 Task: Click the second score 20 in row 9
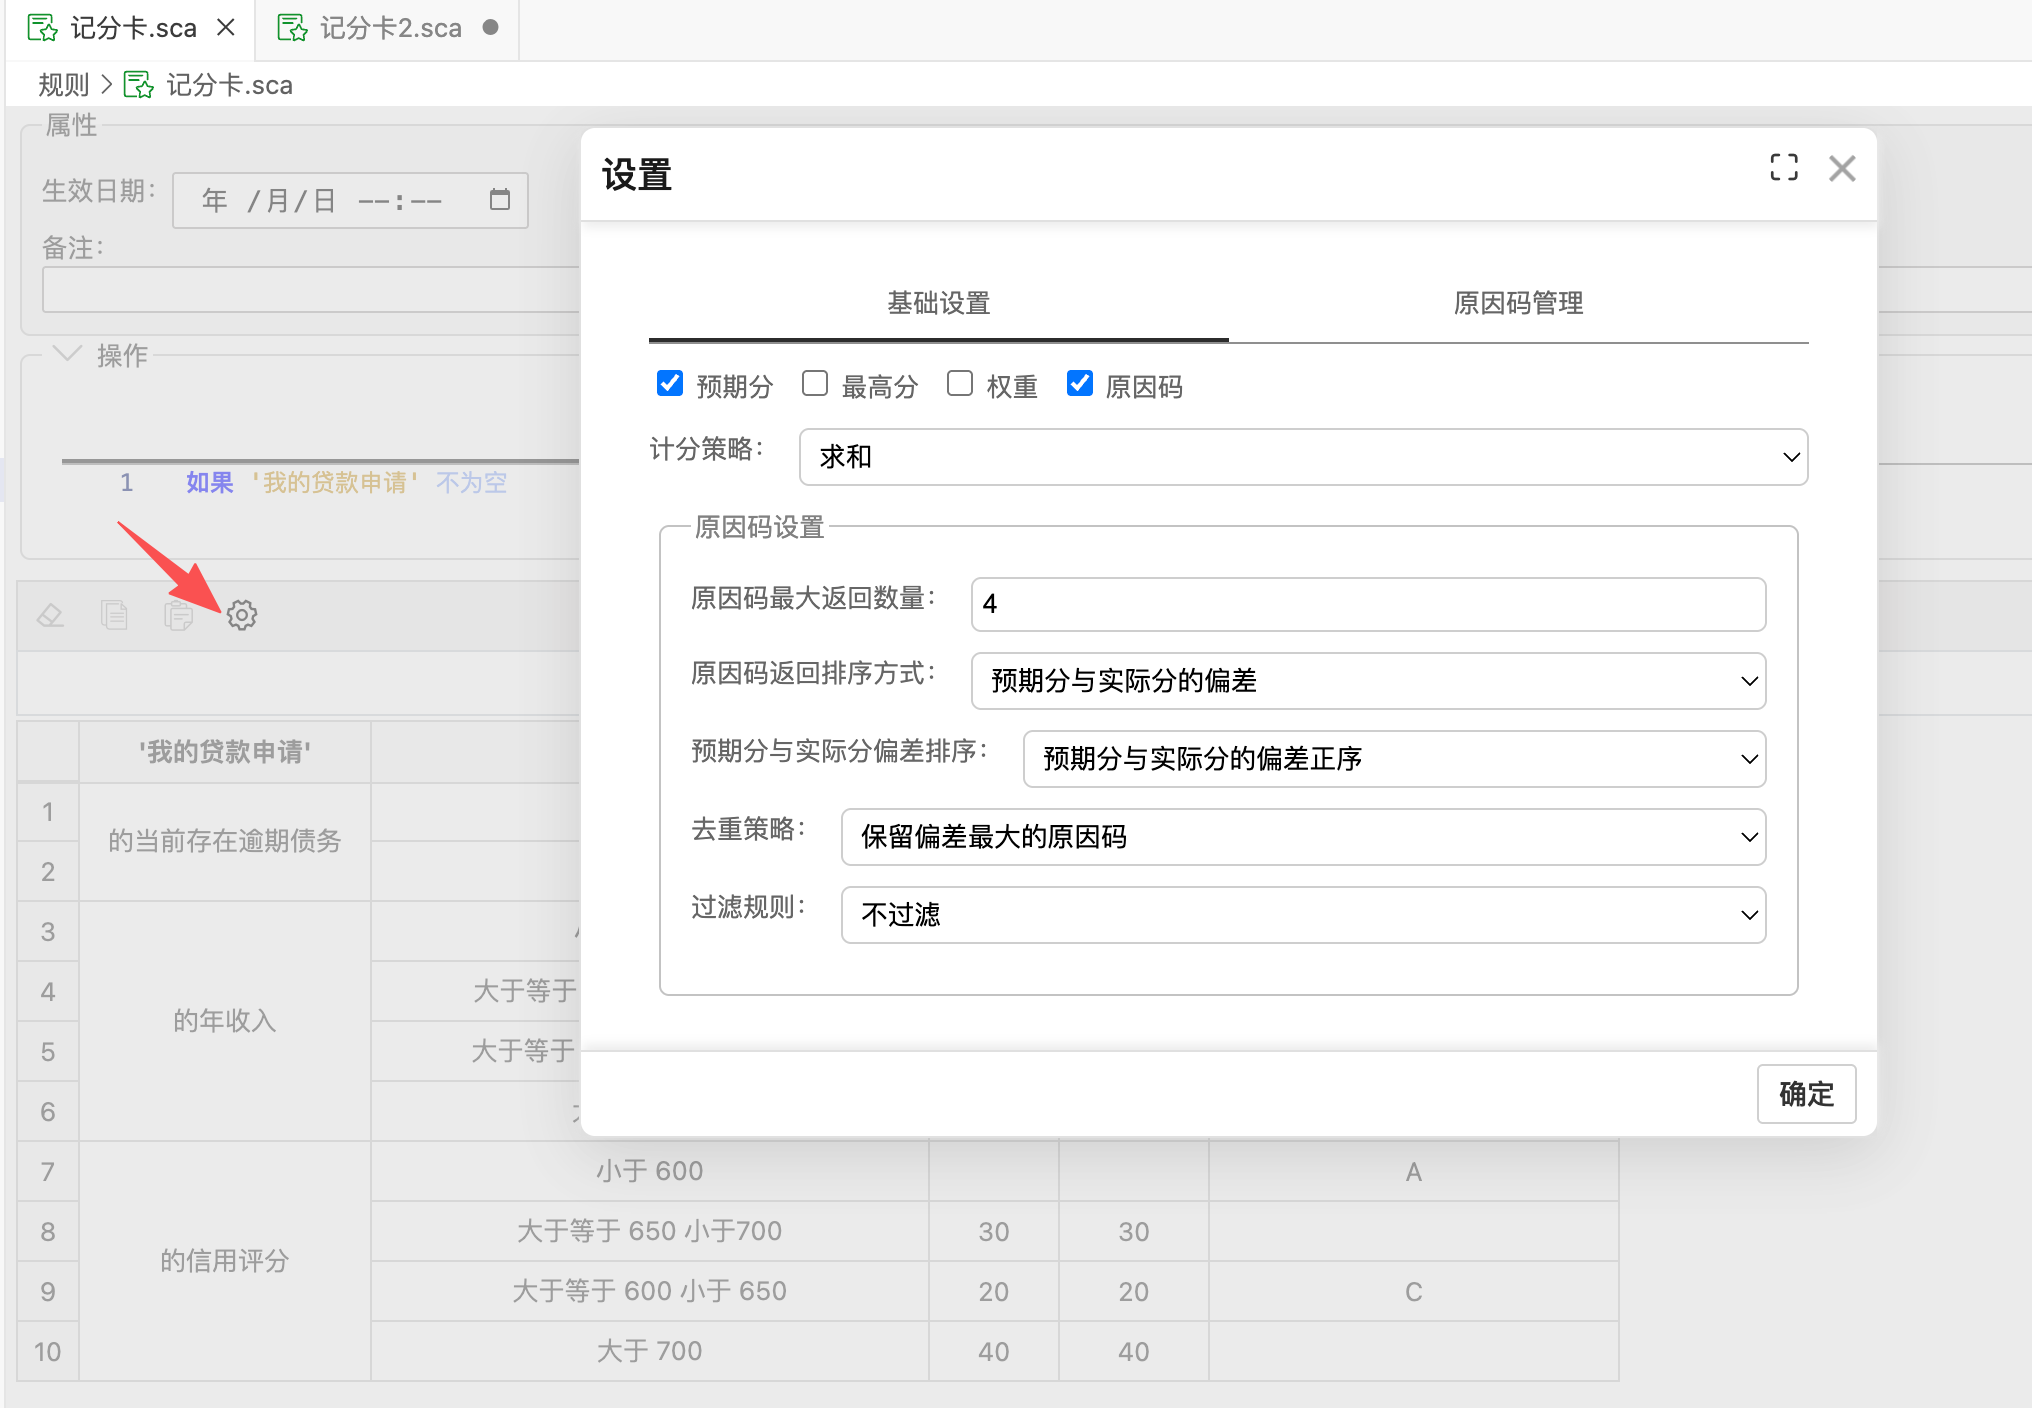click(x=1134, y=1291)
